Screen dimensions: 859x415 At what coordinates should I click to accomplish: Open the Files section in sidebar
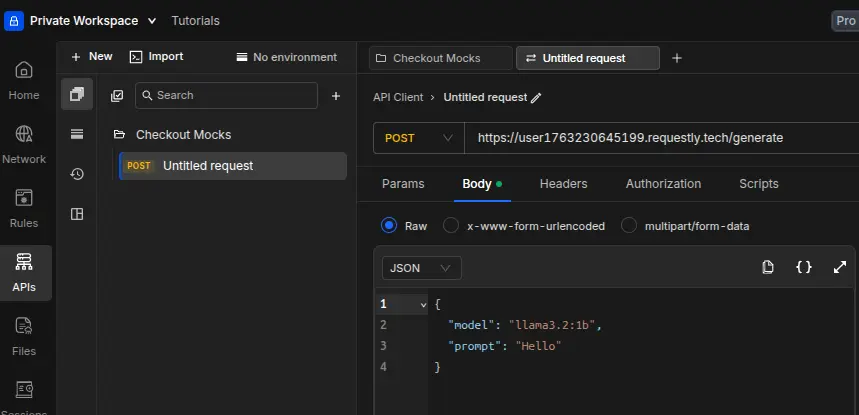(x=24, y=335)
